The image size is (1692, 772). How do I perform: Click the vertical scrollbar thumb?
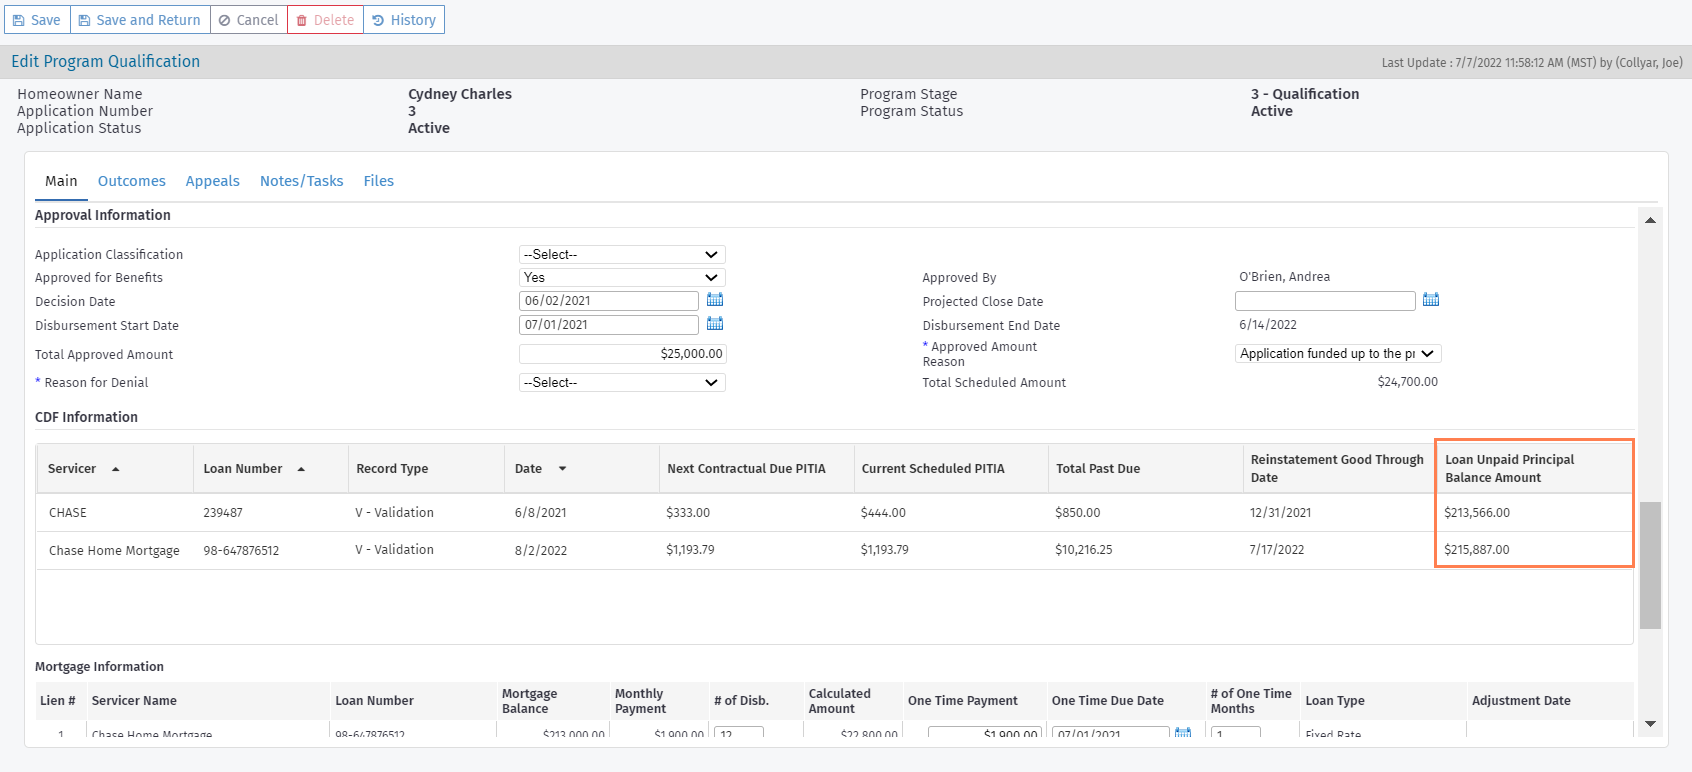point(1650,565)
